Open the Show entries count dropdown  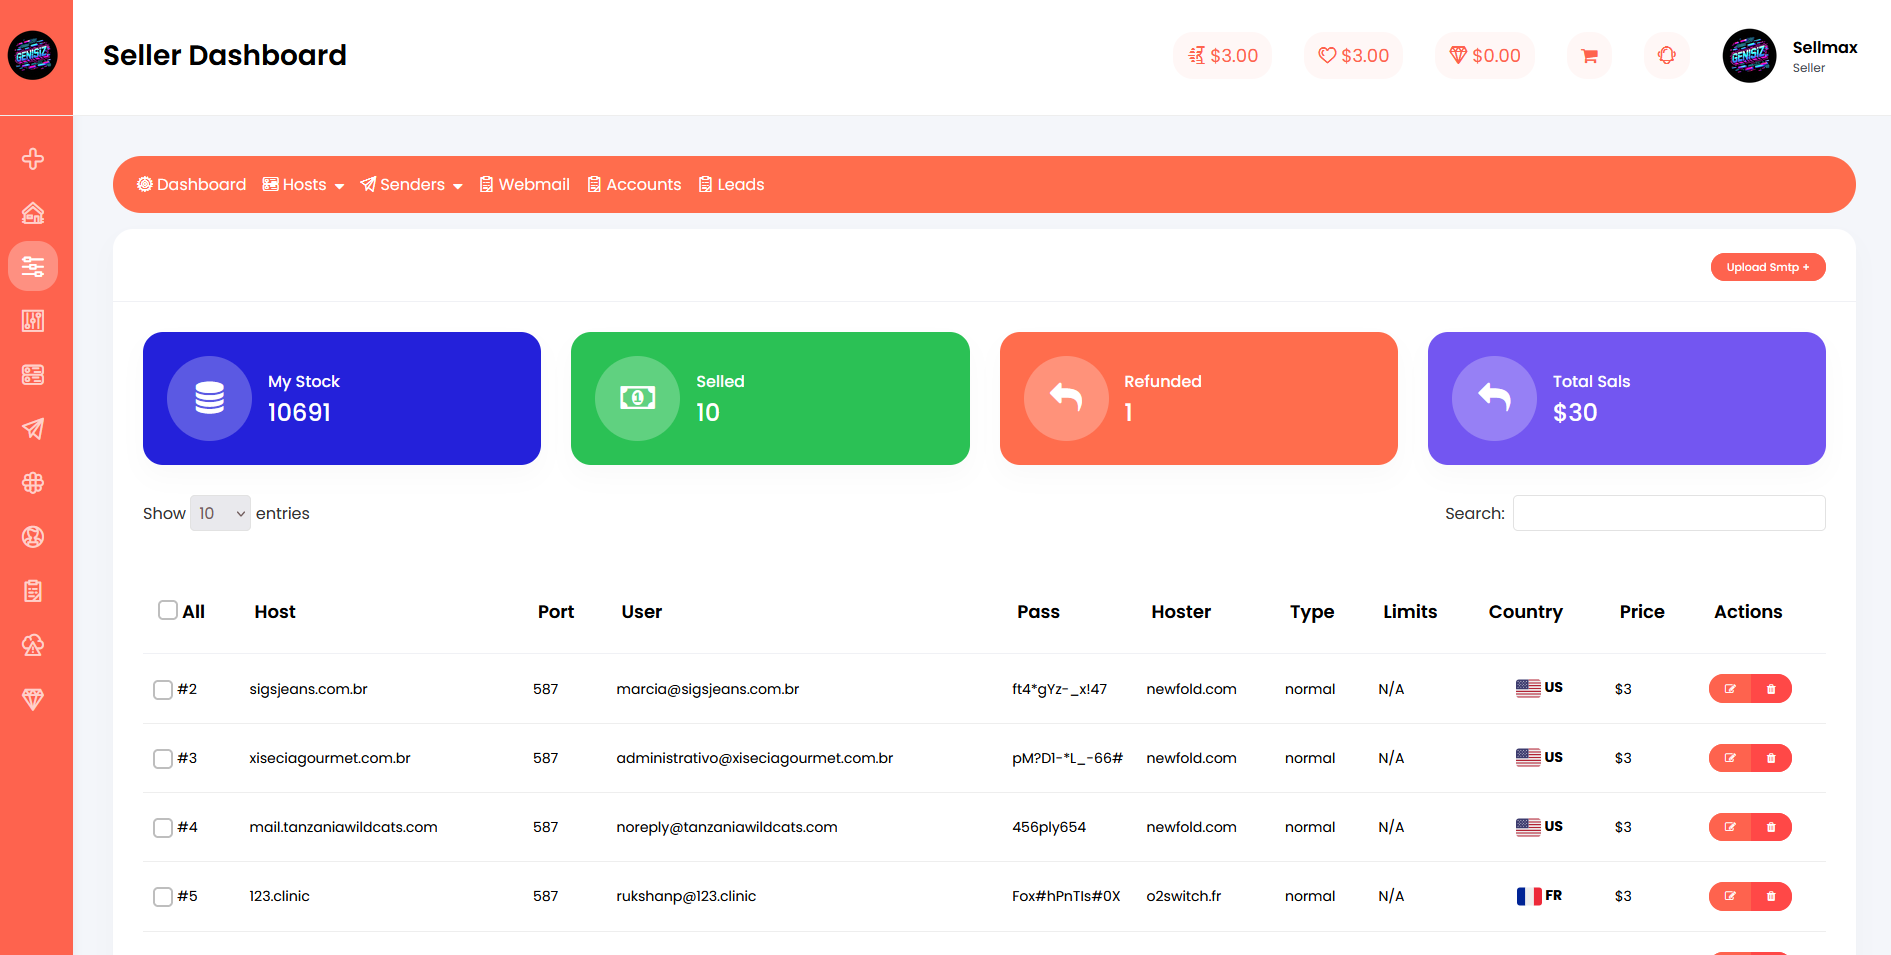(220, 513)
